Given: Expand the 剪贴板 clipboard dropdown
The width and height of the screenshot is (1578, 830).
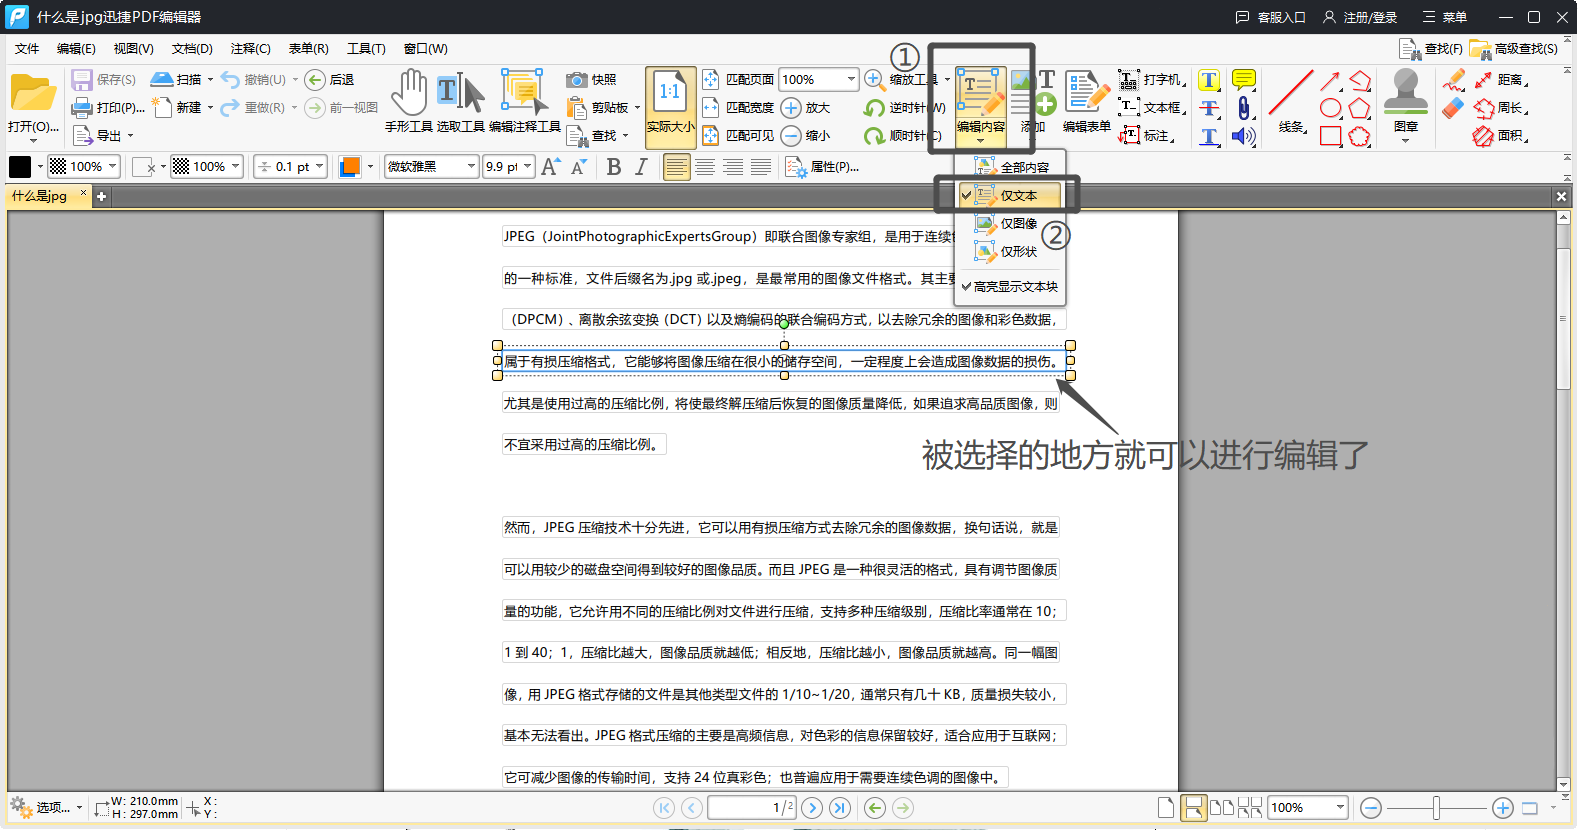Looking at the screenshot, I should (x=637, y=107).
